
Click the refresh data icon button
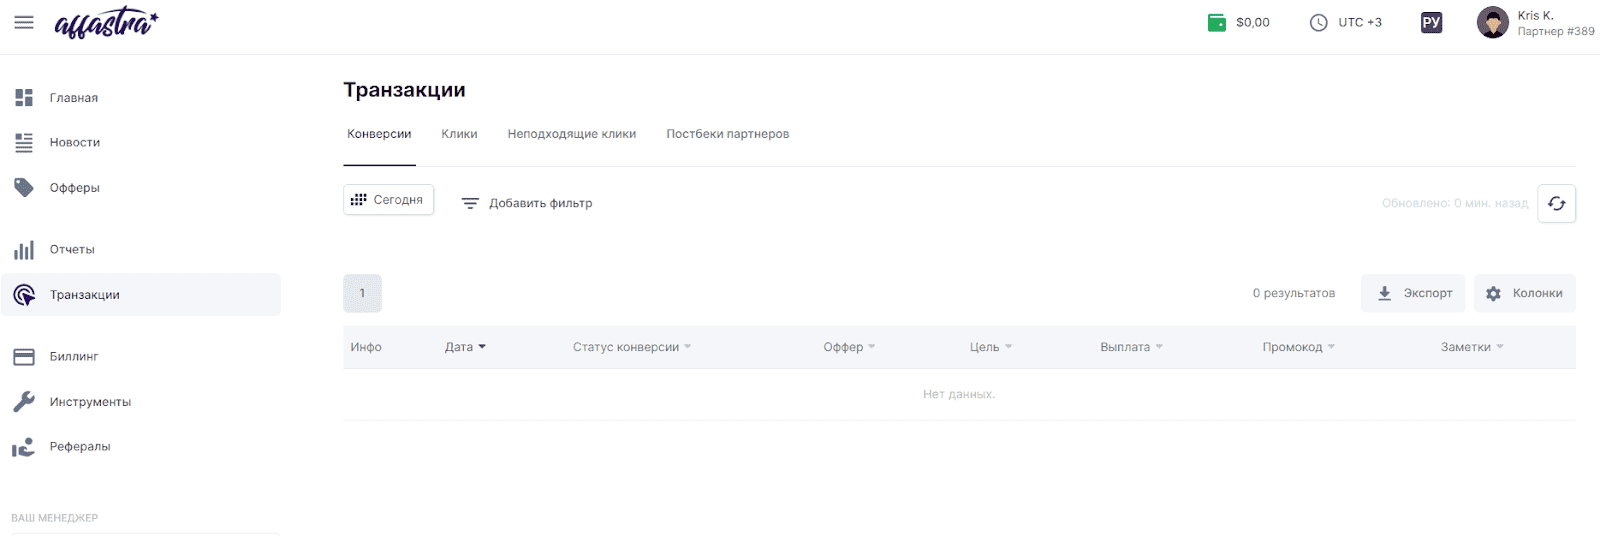point(1557,203)
